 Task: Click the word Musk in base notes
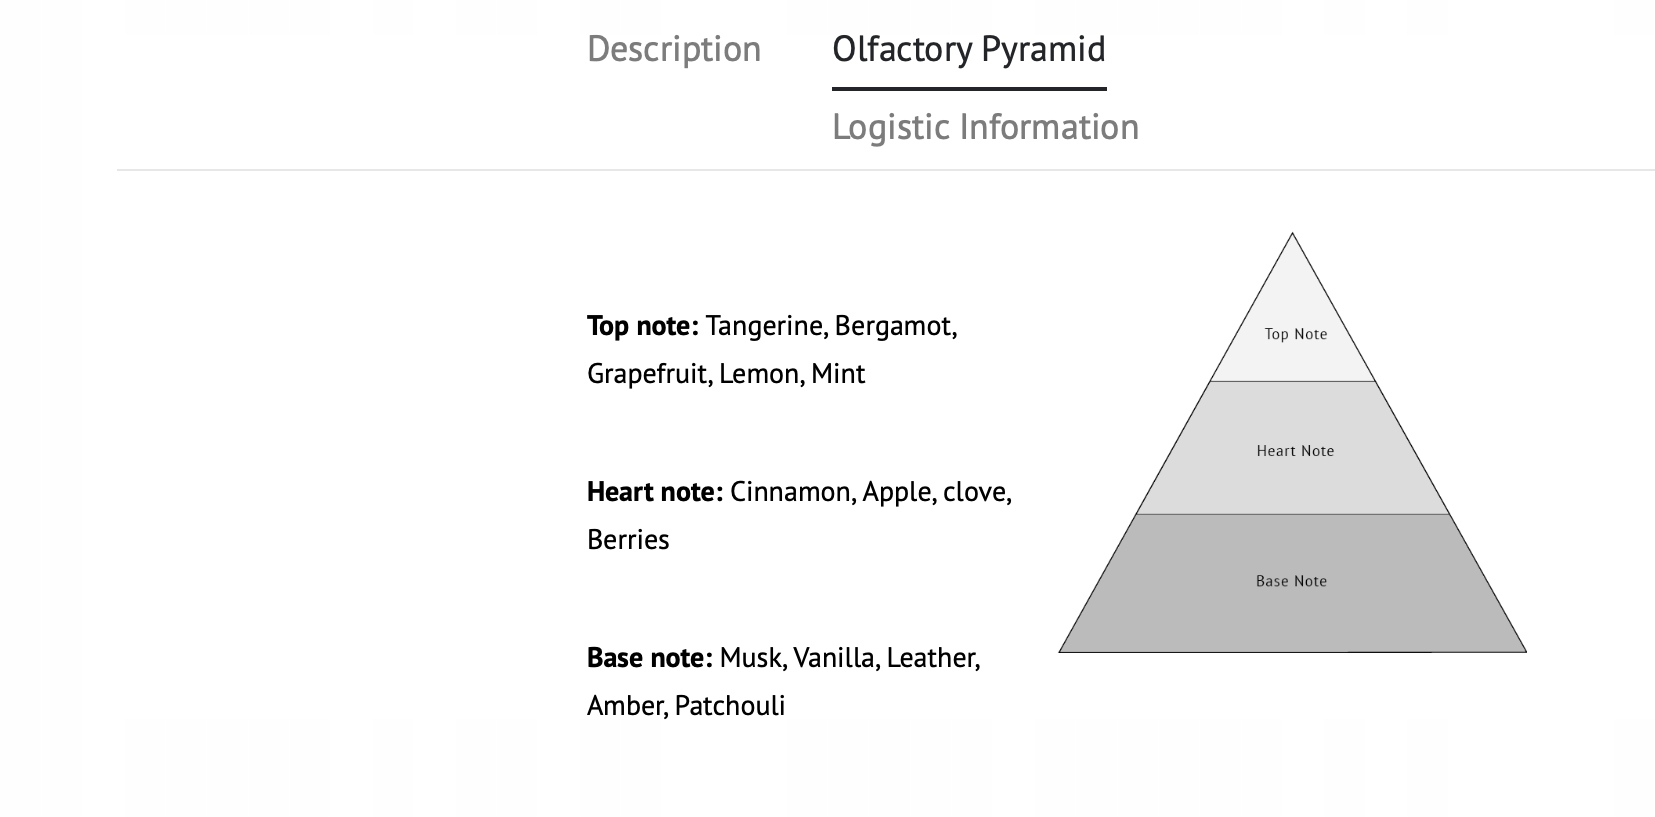[x=752, y=658]
